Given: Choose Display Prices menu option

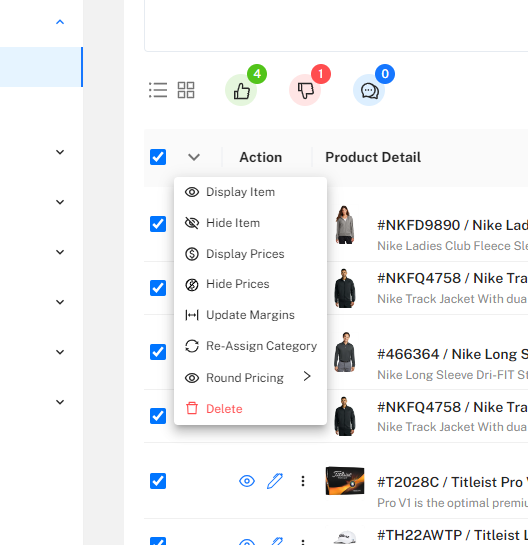Looking at the screenshot, I should 250,254.
